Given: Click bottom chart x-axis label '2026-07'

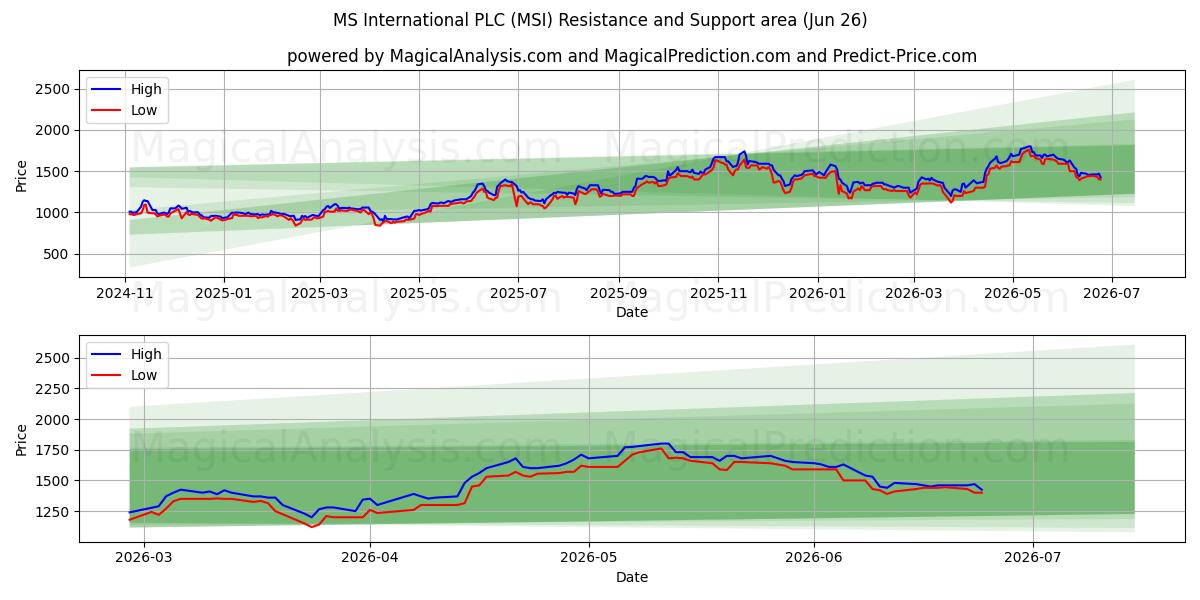Looking at the screenshot, I should point(1032,559).
